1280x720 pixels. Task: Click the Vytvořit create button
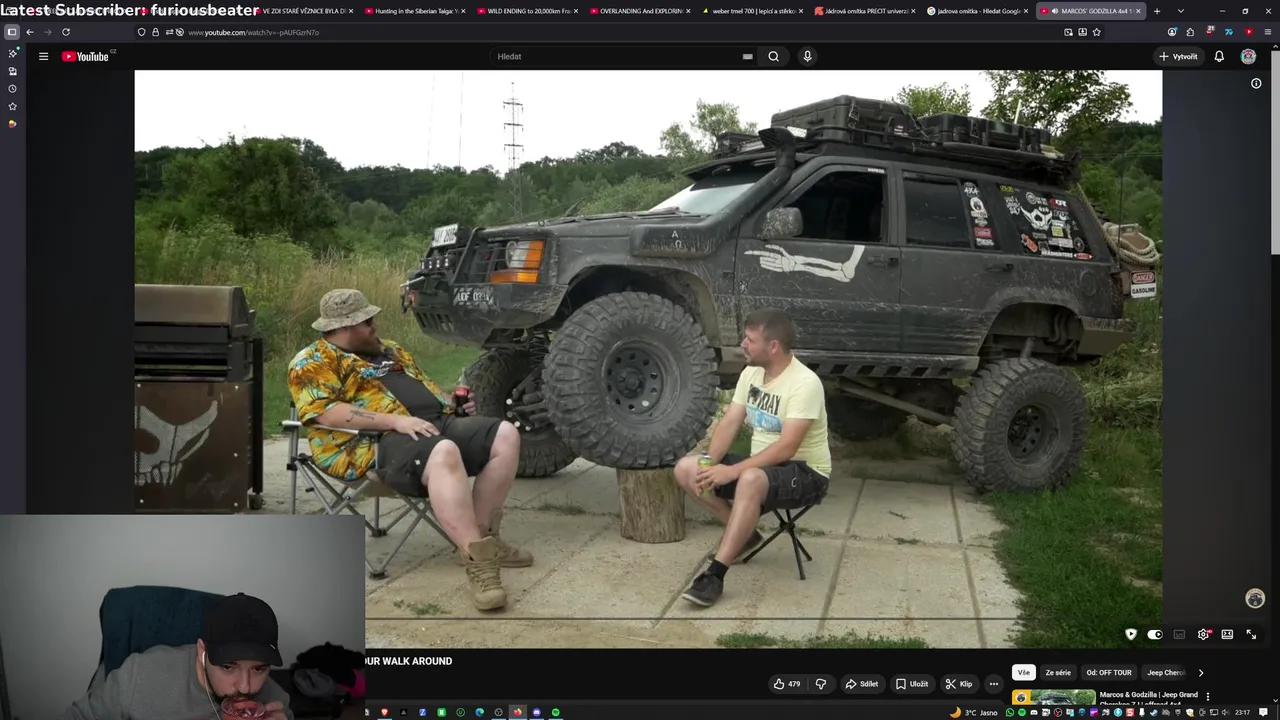pos(1178,56)
